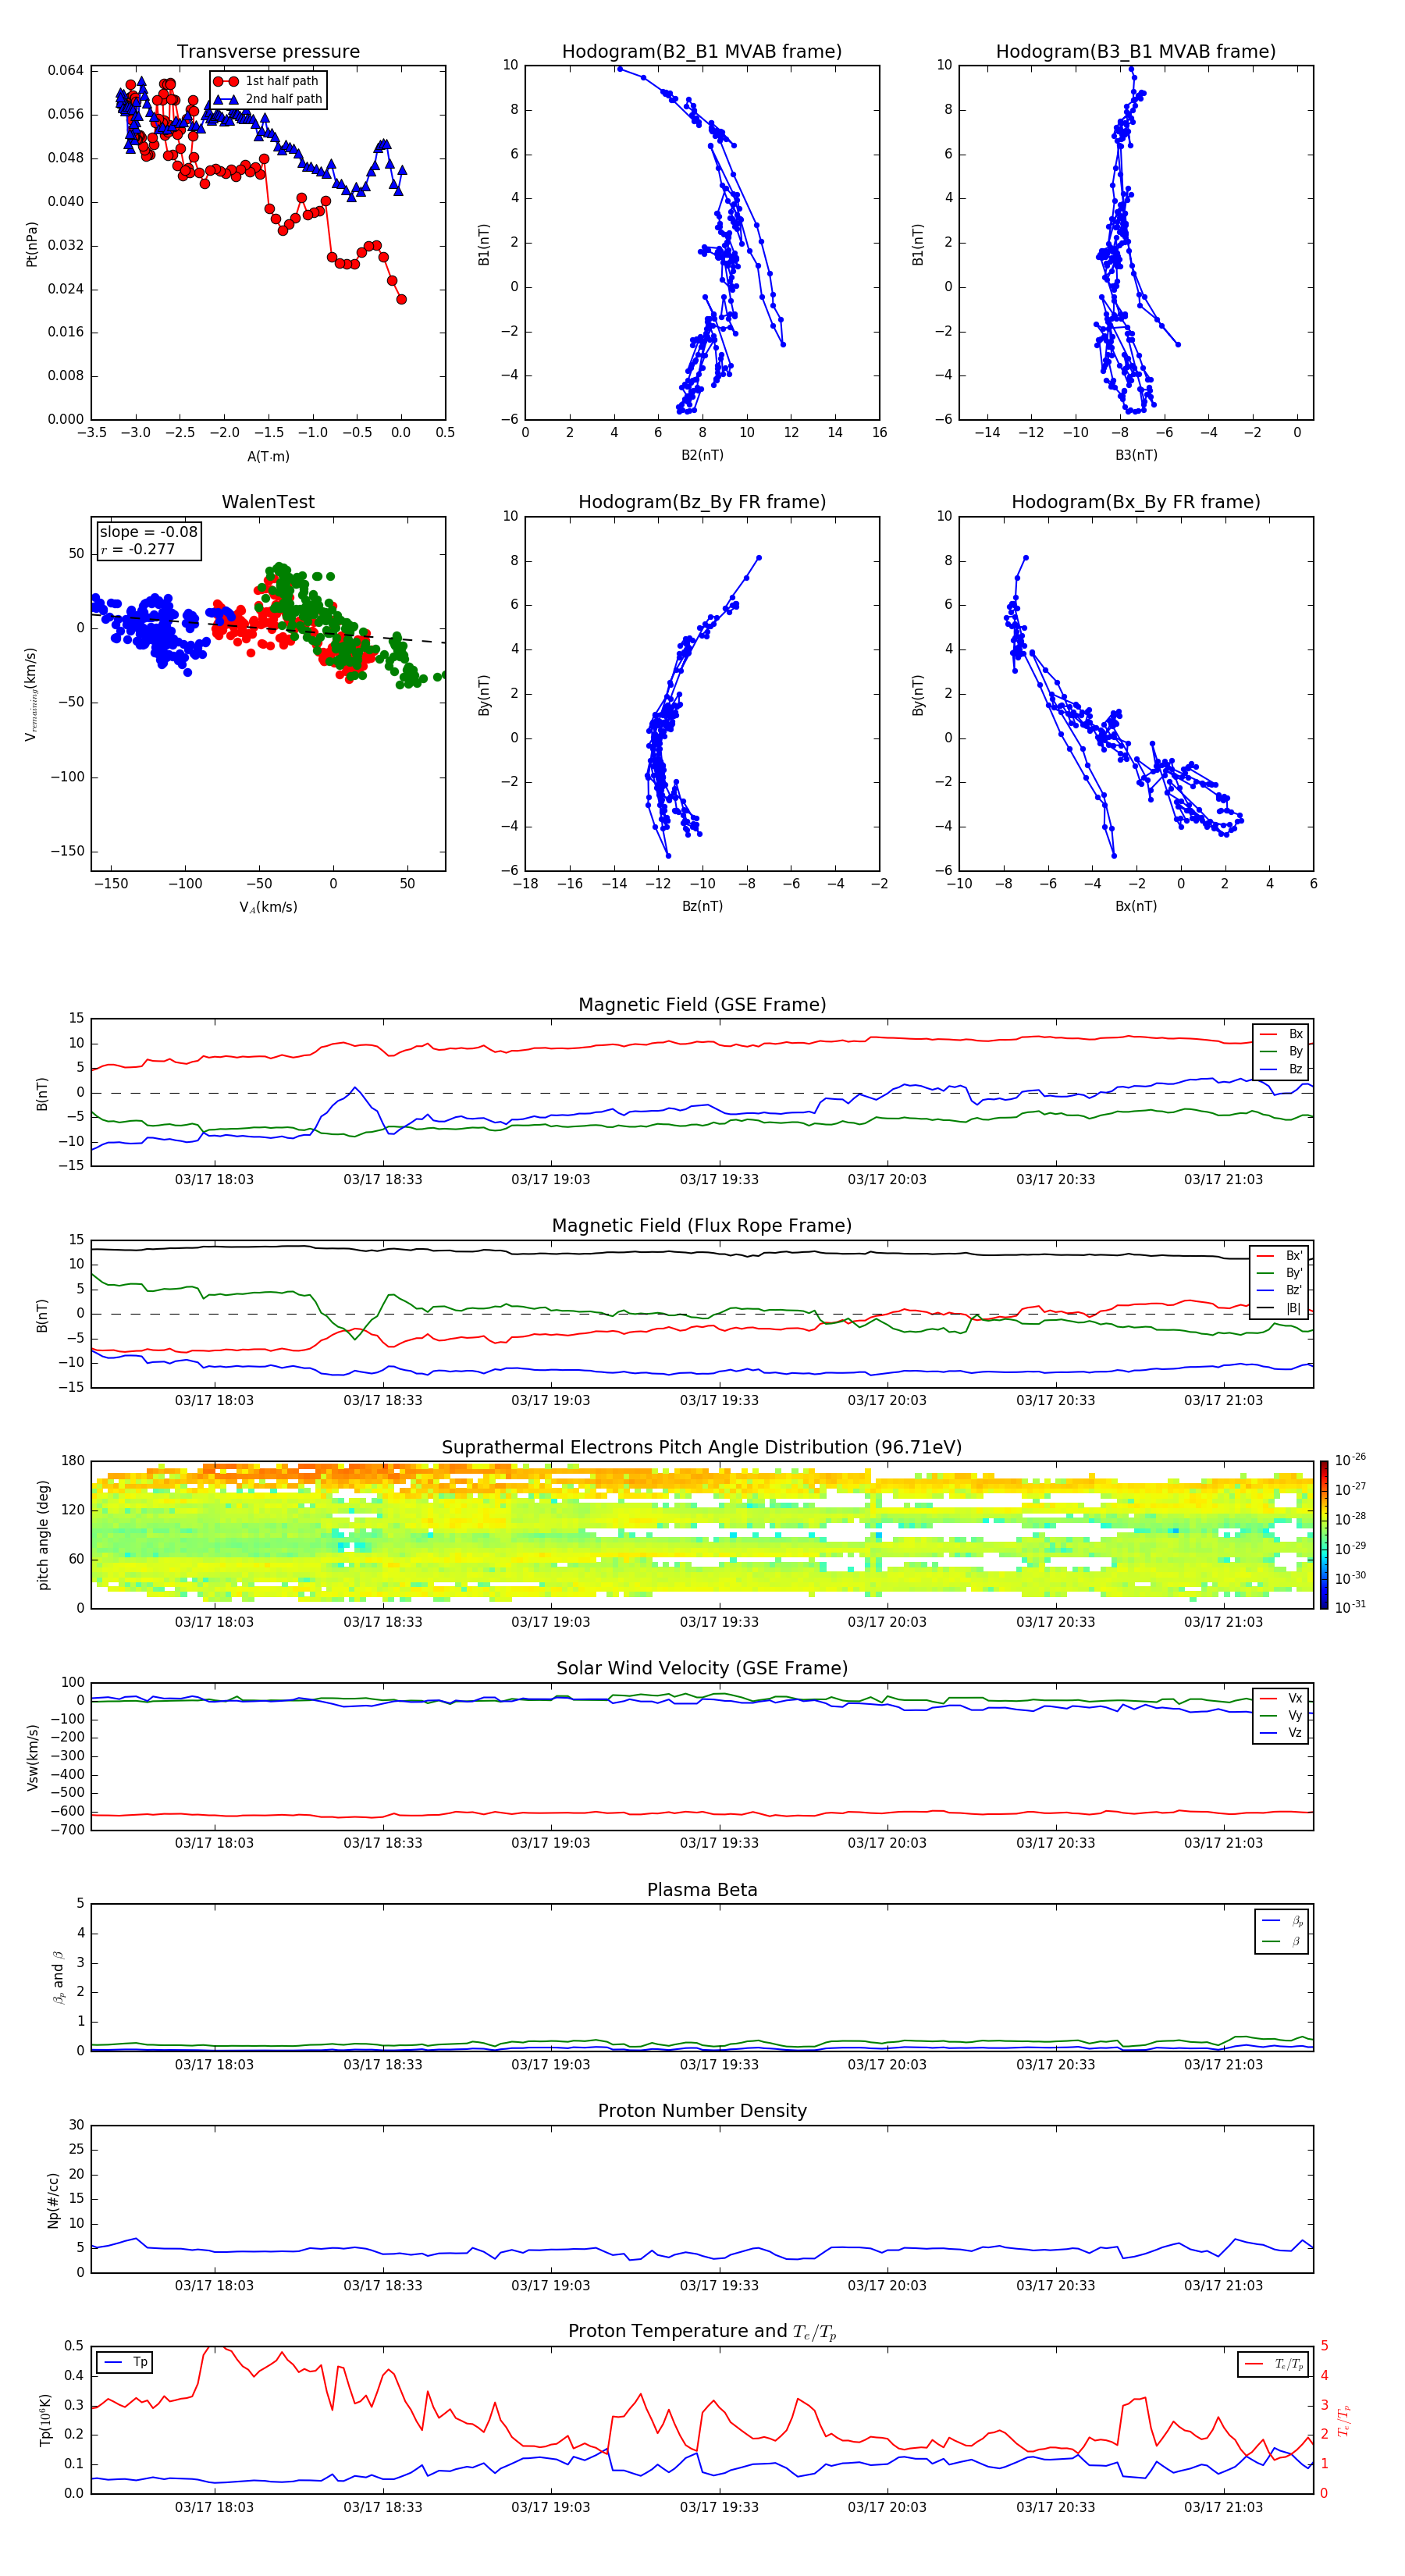Screen dimensions: 1405x2576
Task: Click the 'Vx' velocity legend entry
Action: 1282,1699
